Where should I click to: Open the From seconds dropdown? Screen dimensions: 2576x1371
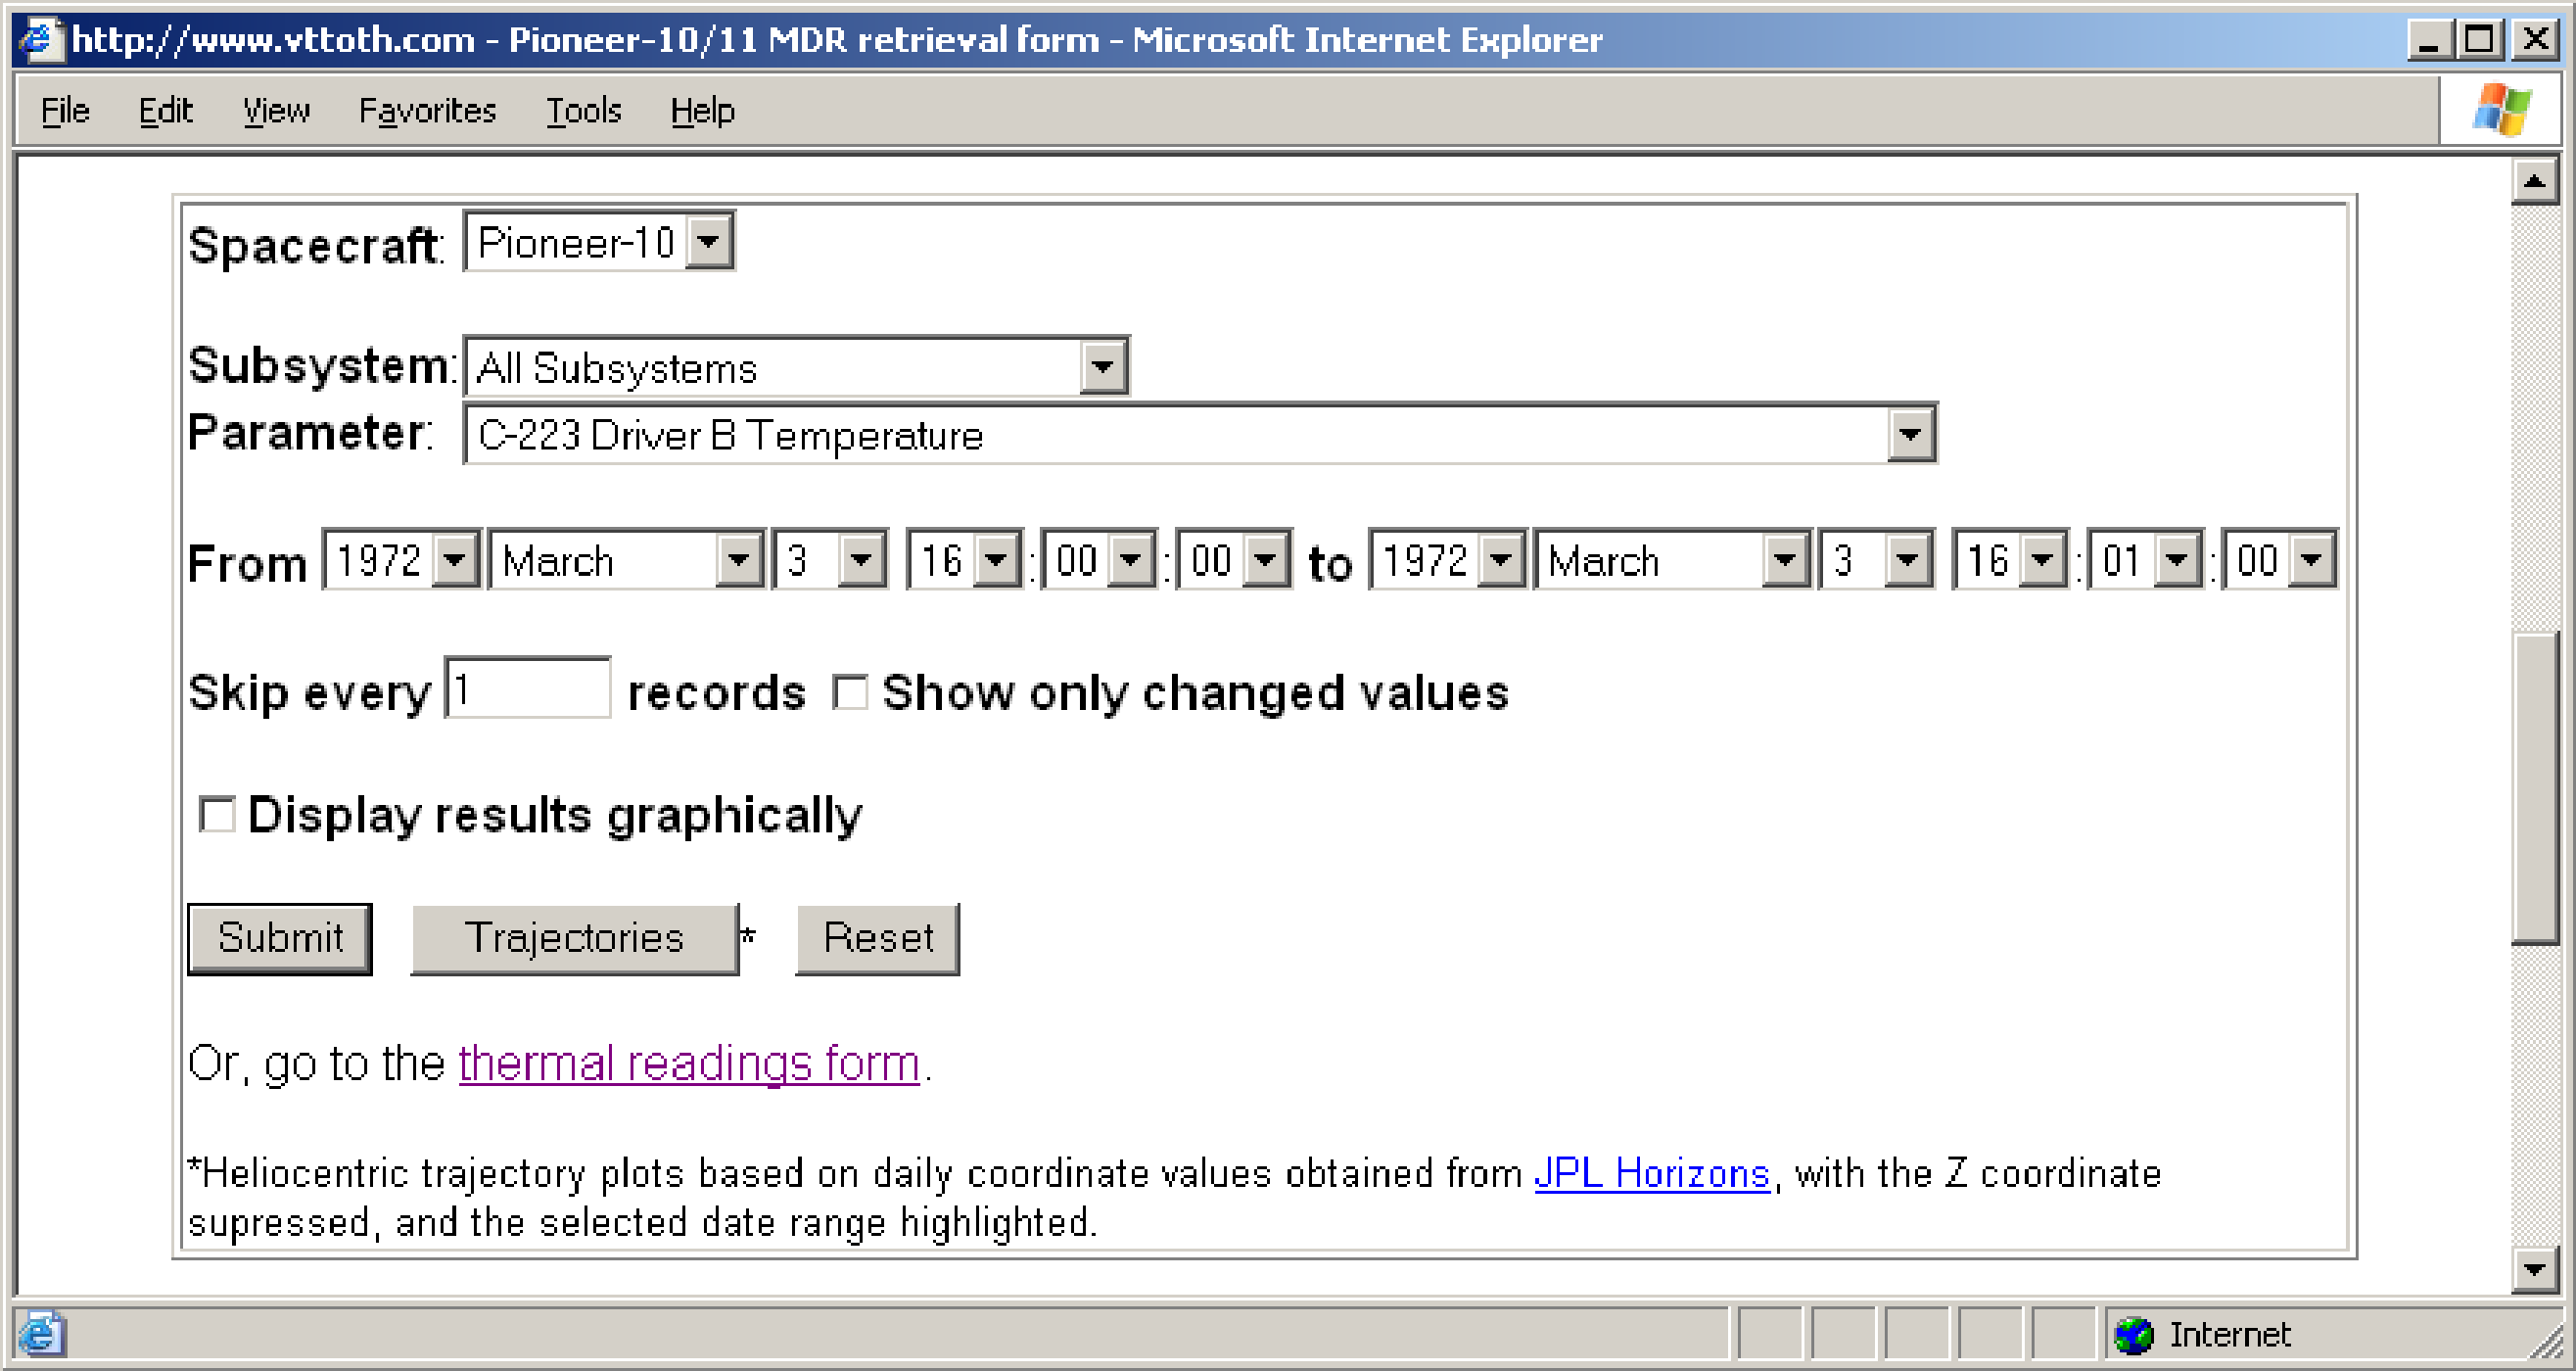point(1234,559)
